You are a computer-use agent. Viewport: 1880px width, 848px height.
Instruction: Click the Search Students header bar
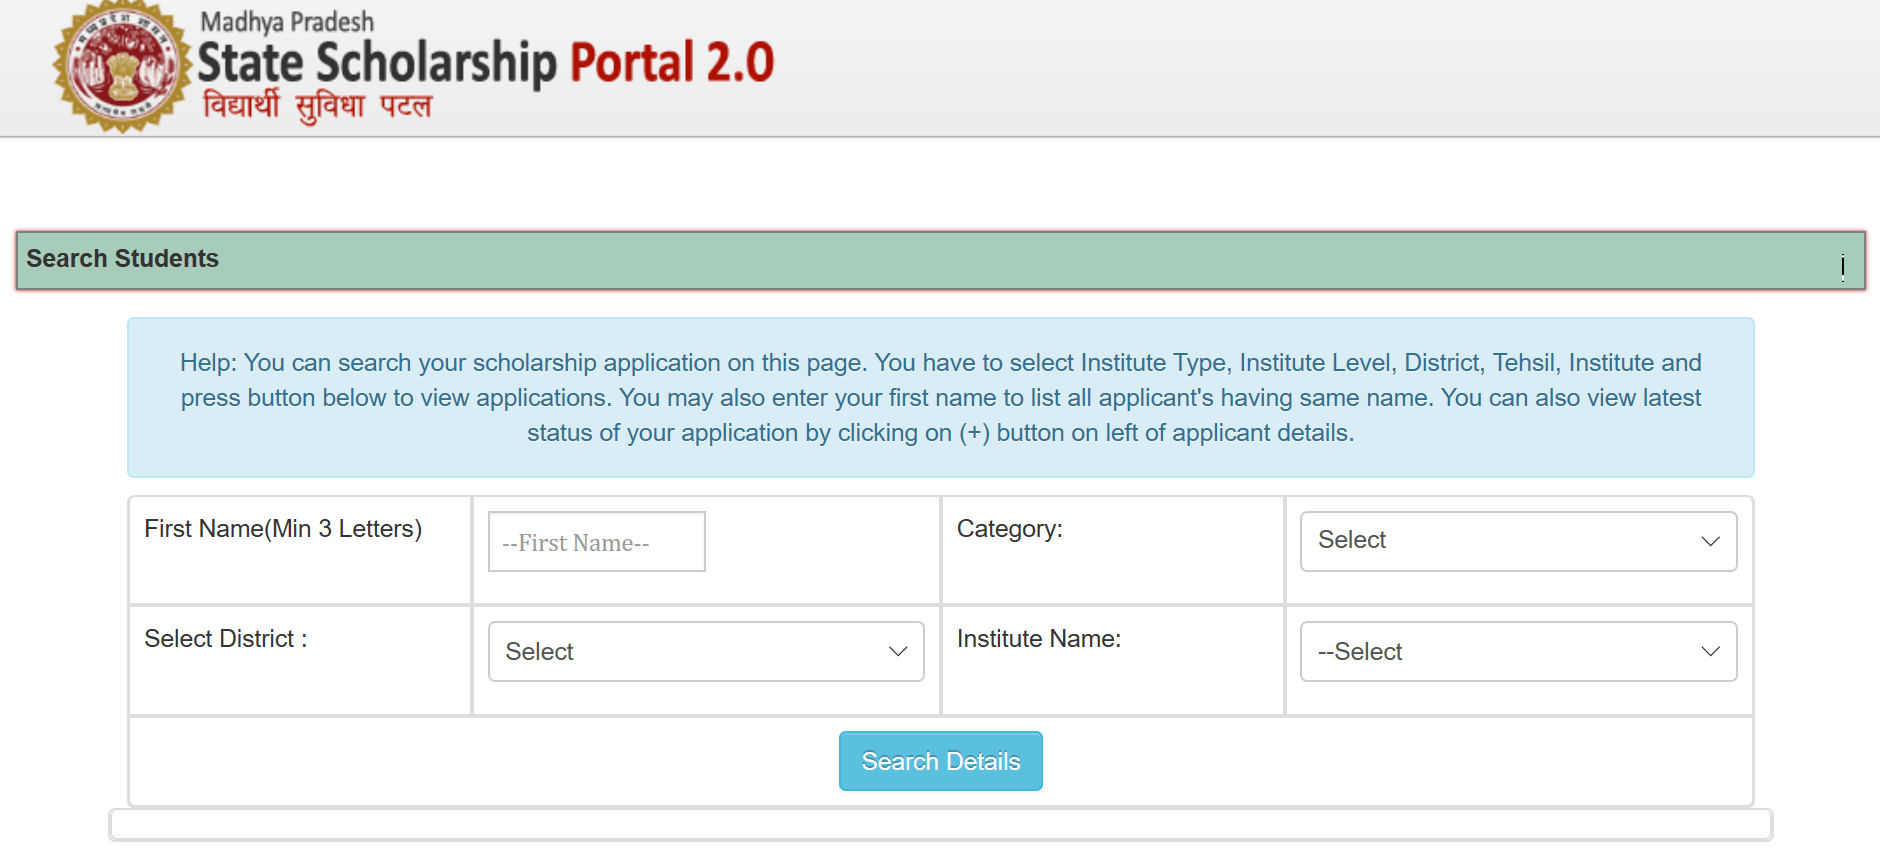(940, 260)
